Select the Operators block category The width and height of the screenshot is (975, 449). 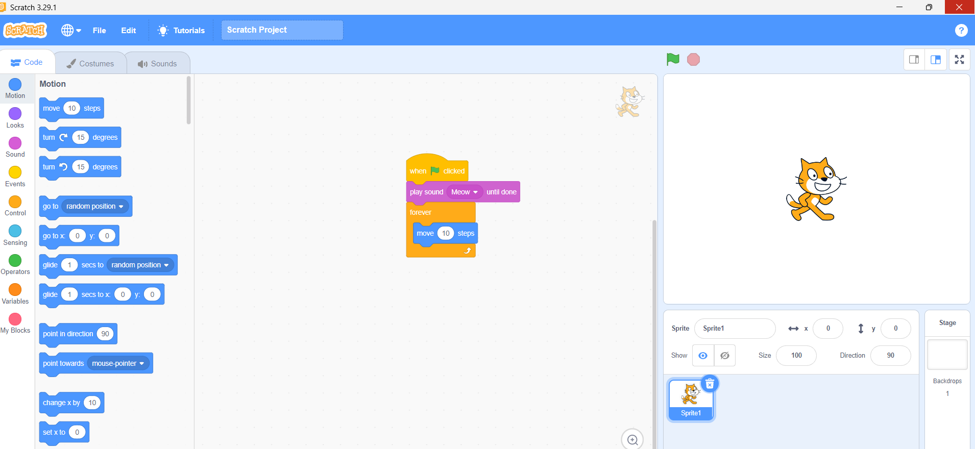point(16,264)
